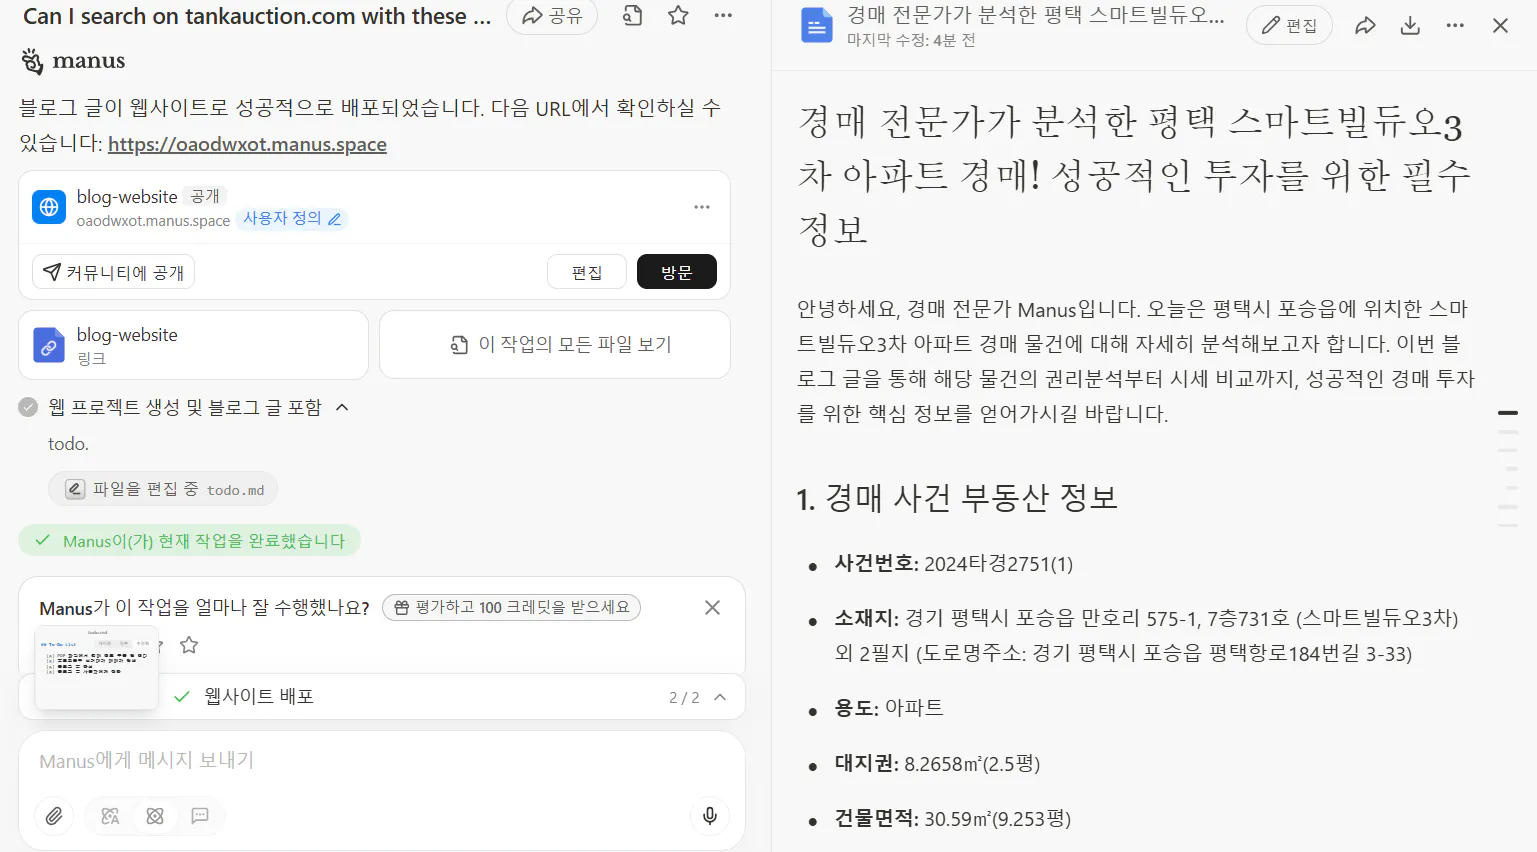The height and width of the screenshot is (852, 1537).
Task: Collapse the 웹 프로젝트 생성 task section chevron
Action: coord(342,407)
